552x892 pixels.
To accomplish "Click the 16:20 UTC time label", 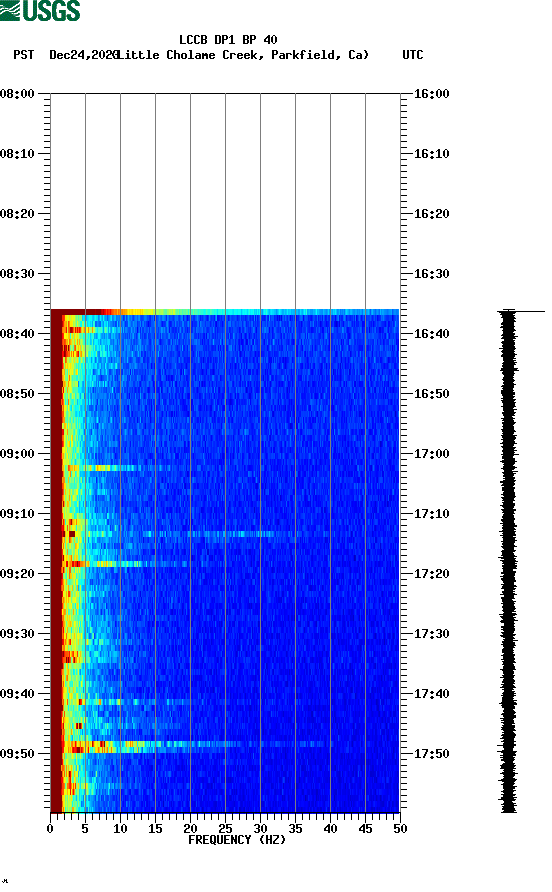I will coord(431,214).
